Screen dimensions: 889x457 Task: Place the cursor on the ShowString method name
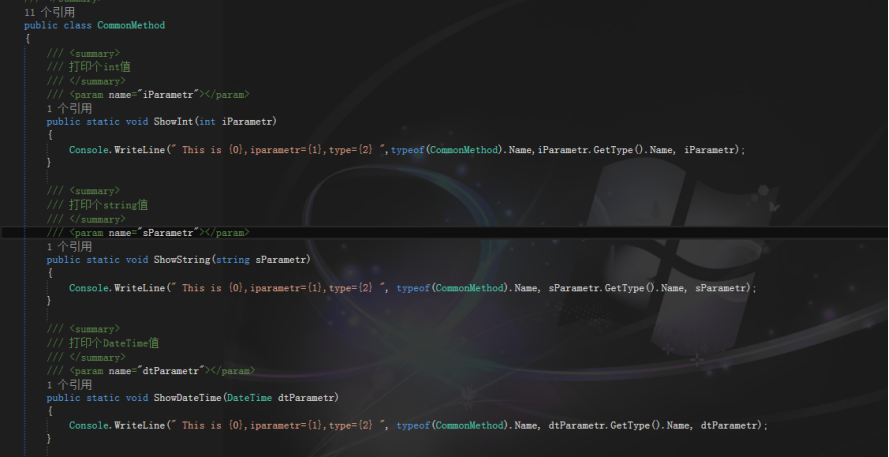(x=182, y=259)
